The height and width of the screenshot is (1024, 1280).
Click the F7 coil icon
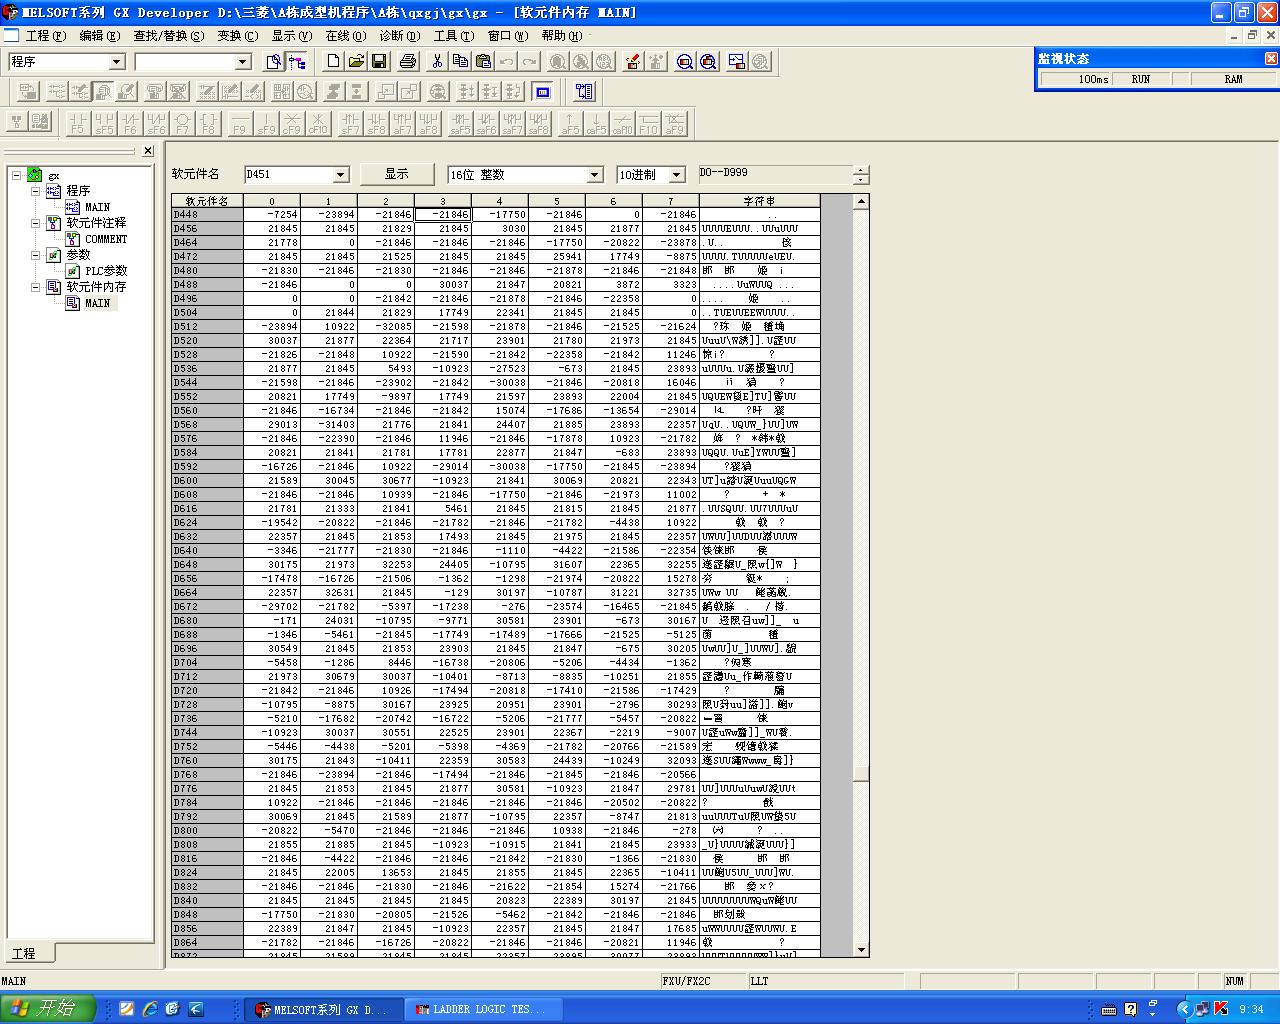click(x=182, y=123)
